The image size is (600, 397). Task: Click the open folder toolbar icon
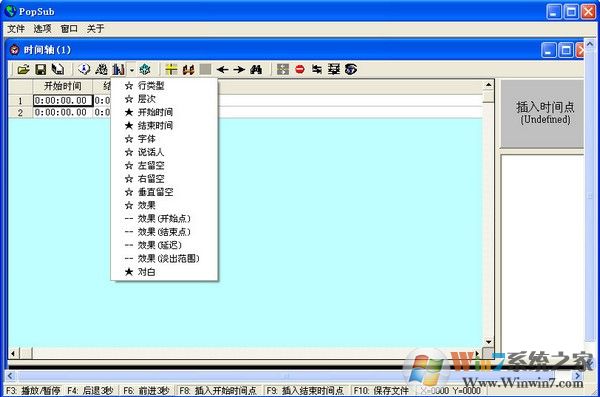23,69
